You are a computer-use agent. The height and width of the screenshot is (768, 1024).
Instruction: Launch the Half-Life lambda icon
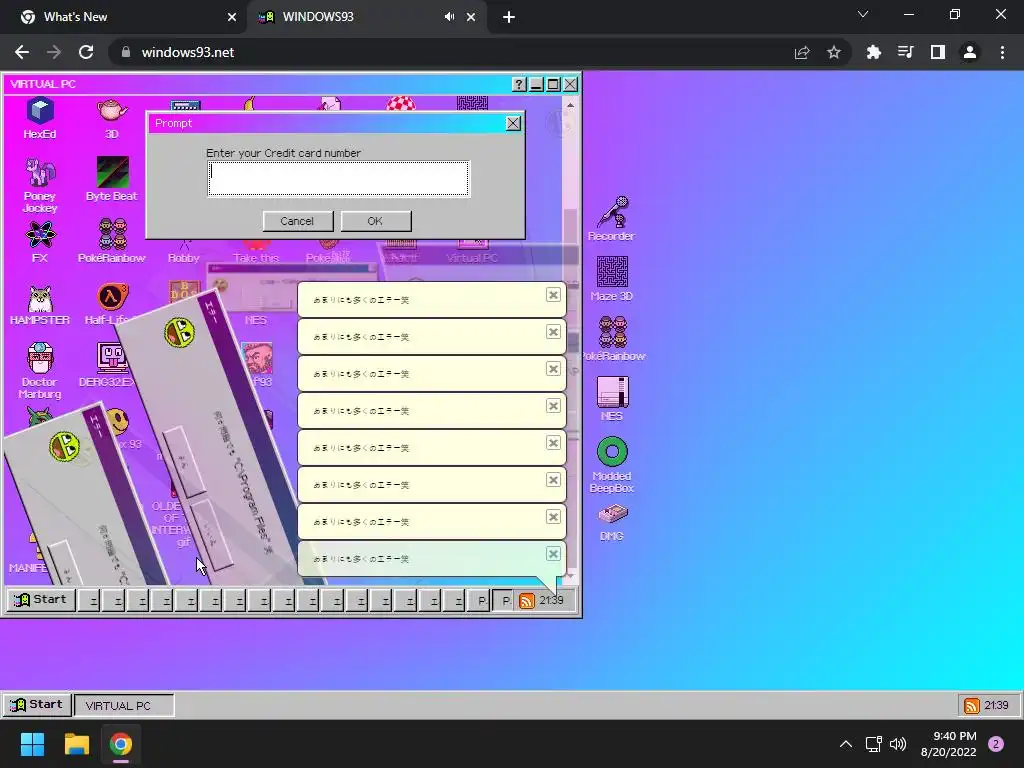coord(112,304)
